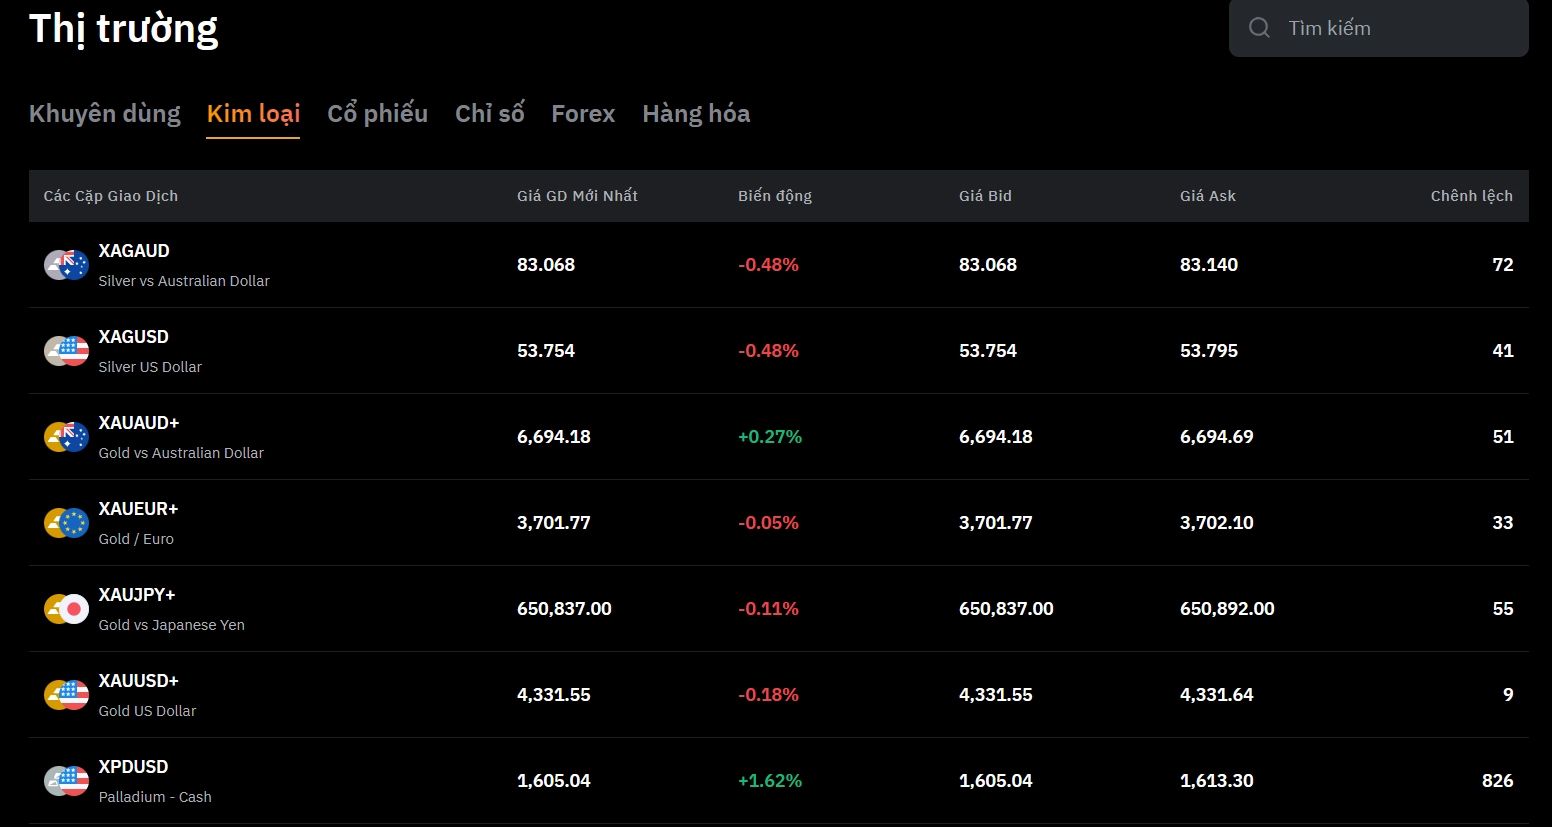Image resolution: width=1552 pixels, height=827 pixels.
Task: Switch to the Khuyên dùng tab
Action: coord(105,114)
